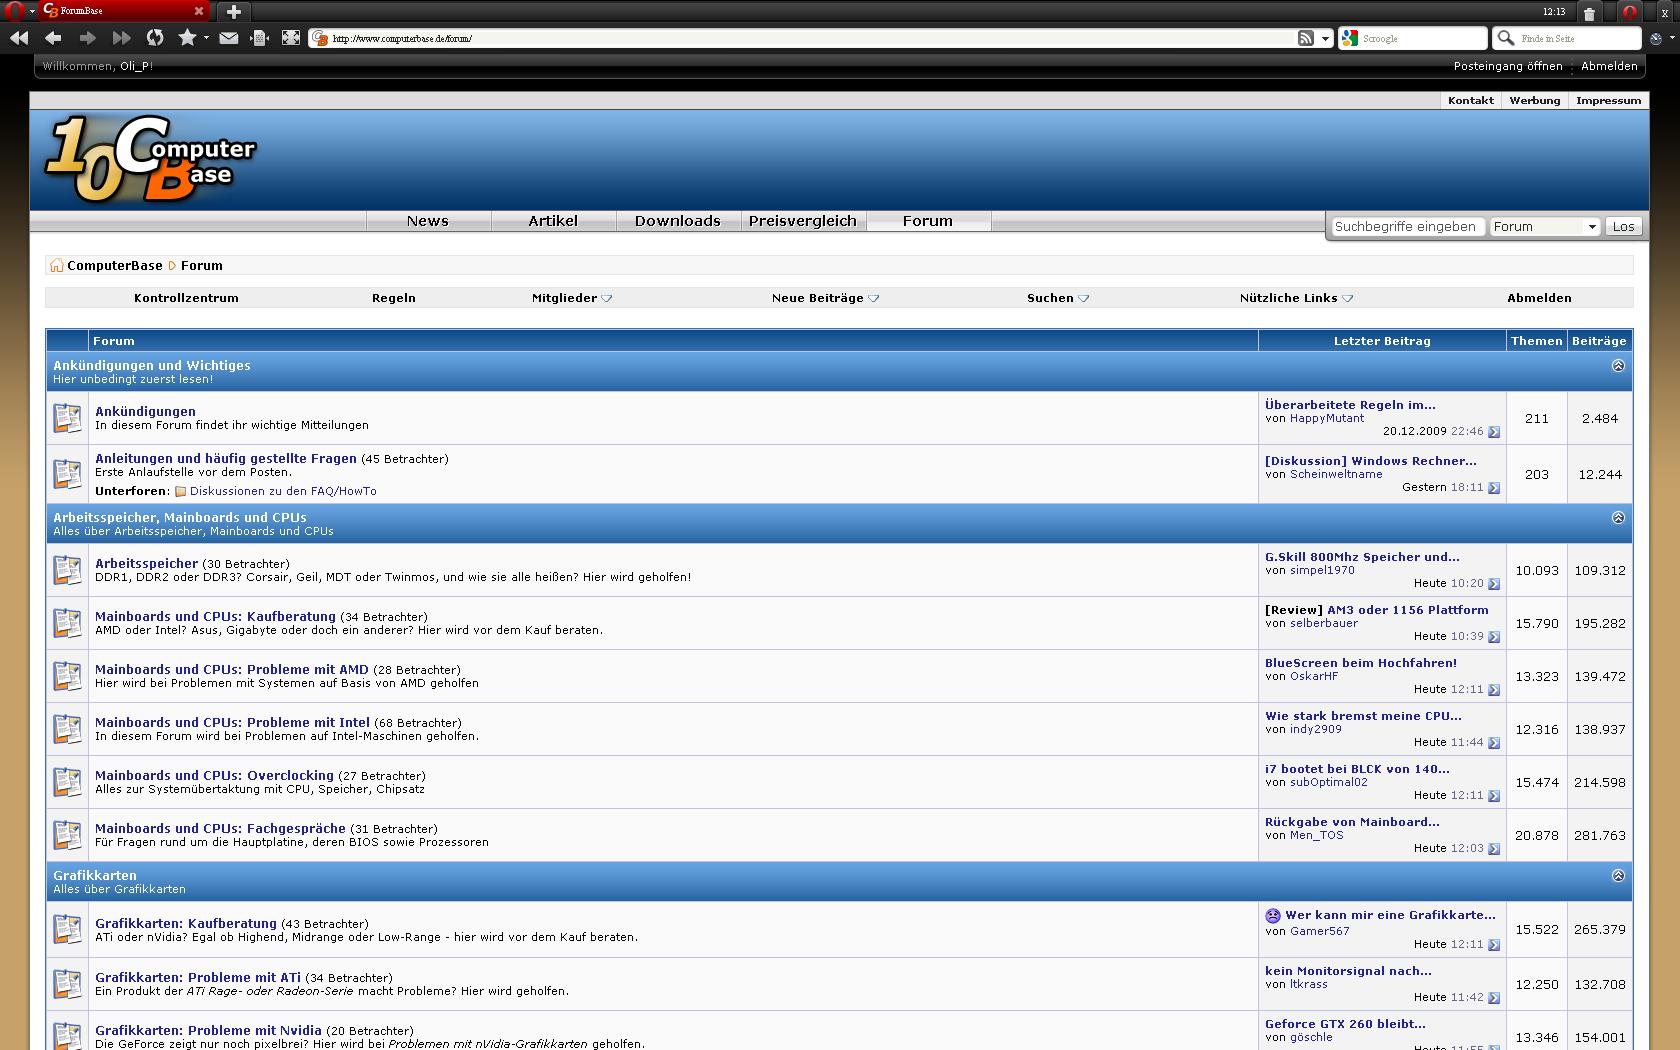The height and width of the screenshot is (1050, 1680).
Task: Click the ComputerBase home icon in breadcrumb
Action: click(57, 265)
